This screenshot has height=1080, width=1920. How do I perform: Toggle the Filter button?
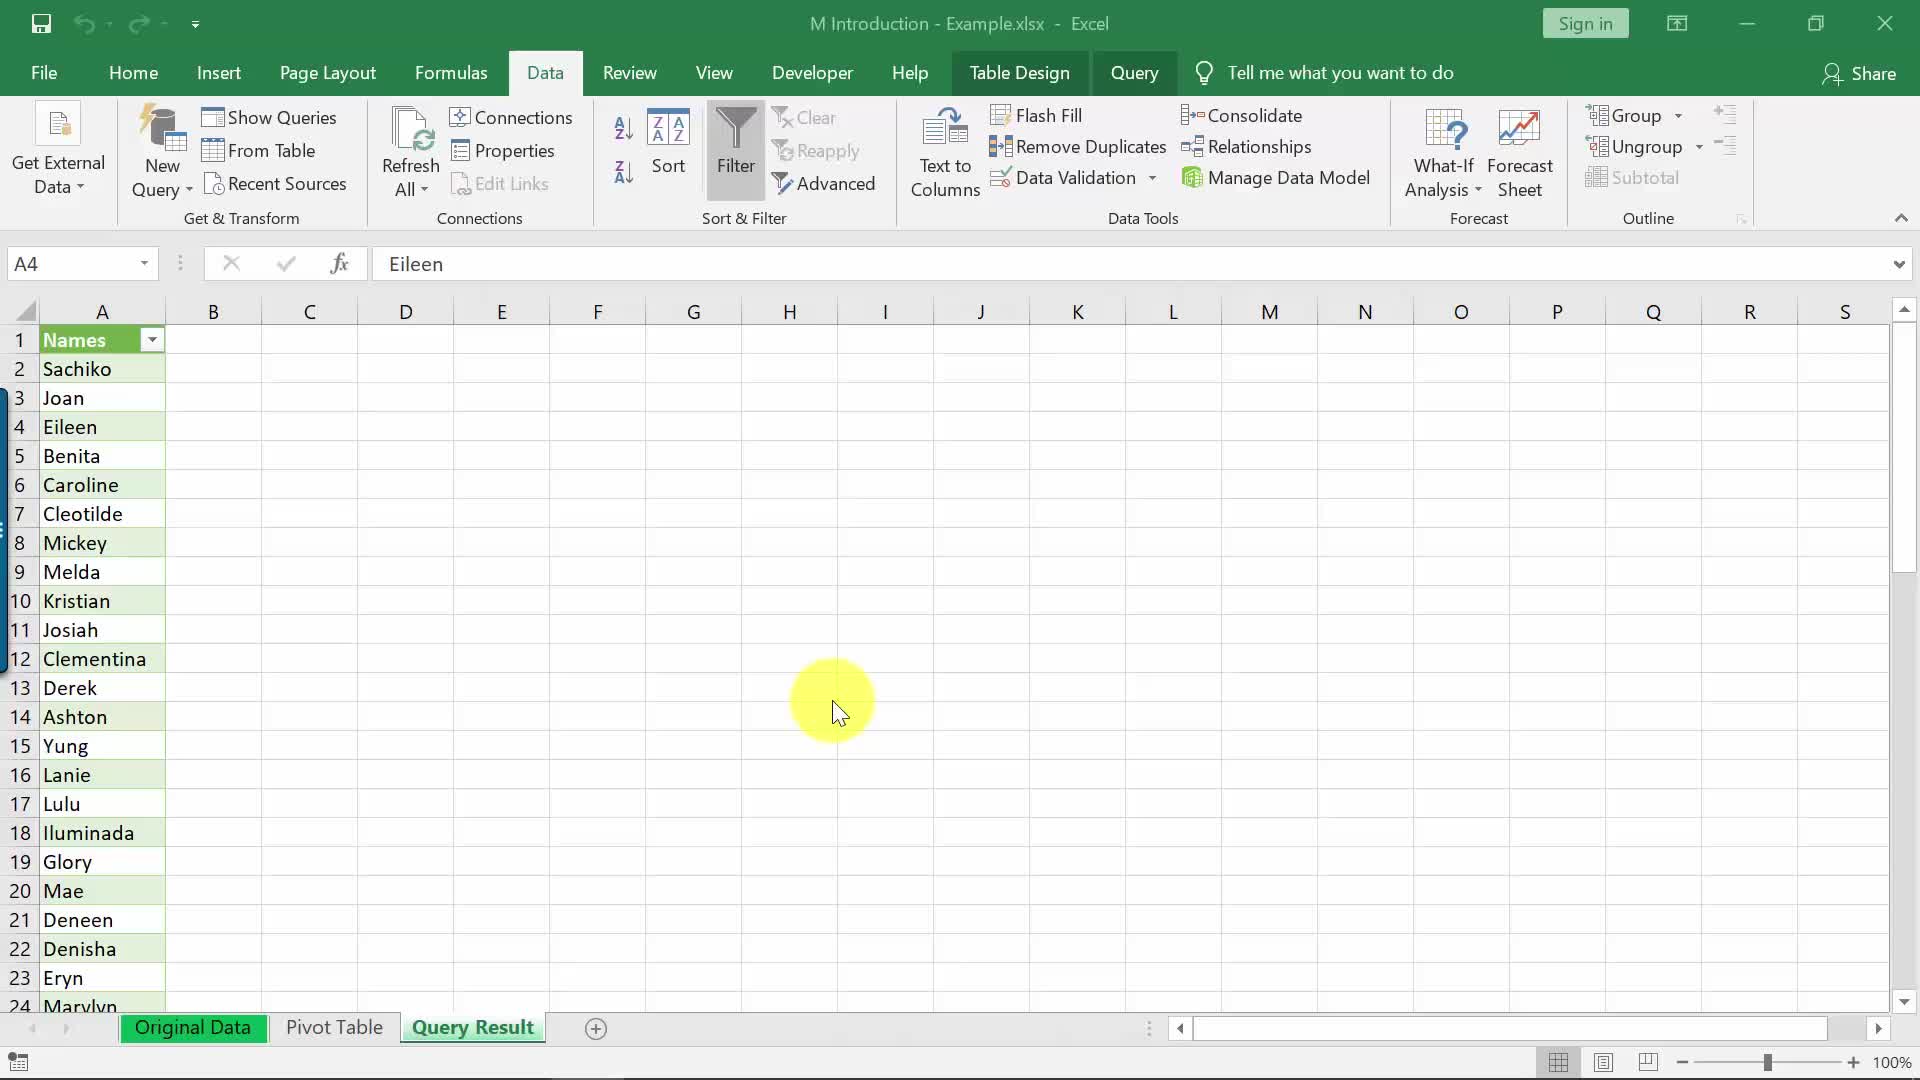tap(735, 150)
